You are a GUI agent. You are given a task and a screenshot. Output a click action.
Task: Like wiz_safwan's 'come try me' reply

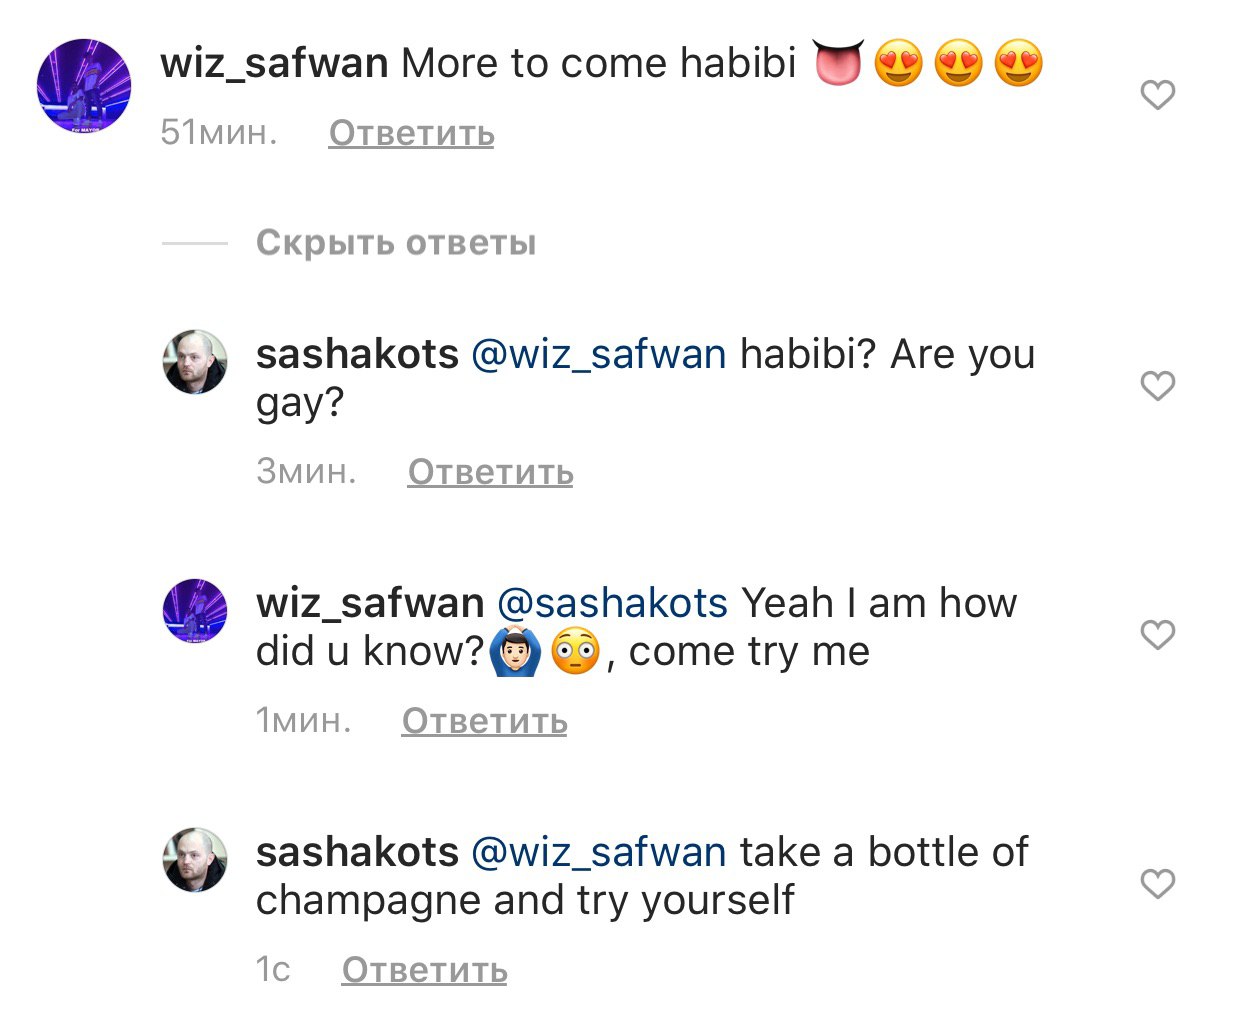tap(1157, 635)
